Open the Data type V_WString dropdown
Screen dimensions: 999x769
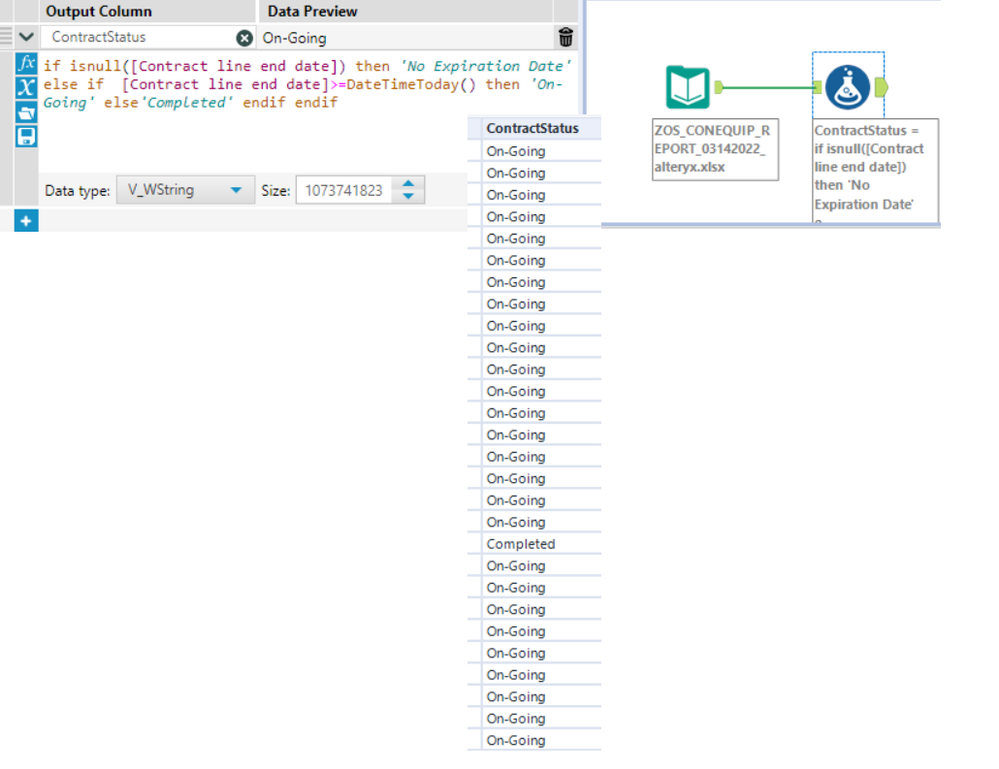click(185, 190)
